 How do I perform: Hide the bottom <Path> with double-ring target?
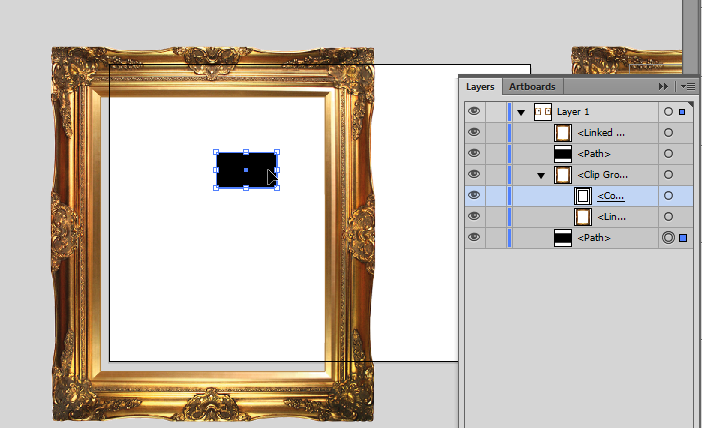click(x=474, y=238)
